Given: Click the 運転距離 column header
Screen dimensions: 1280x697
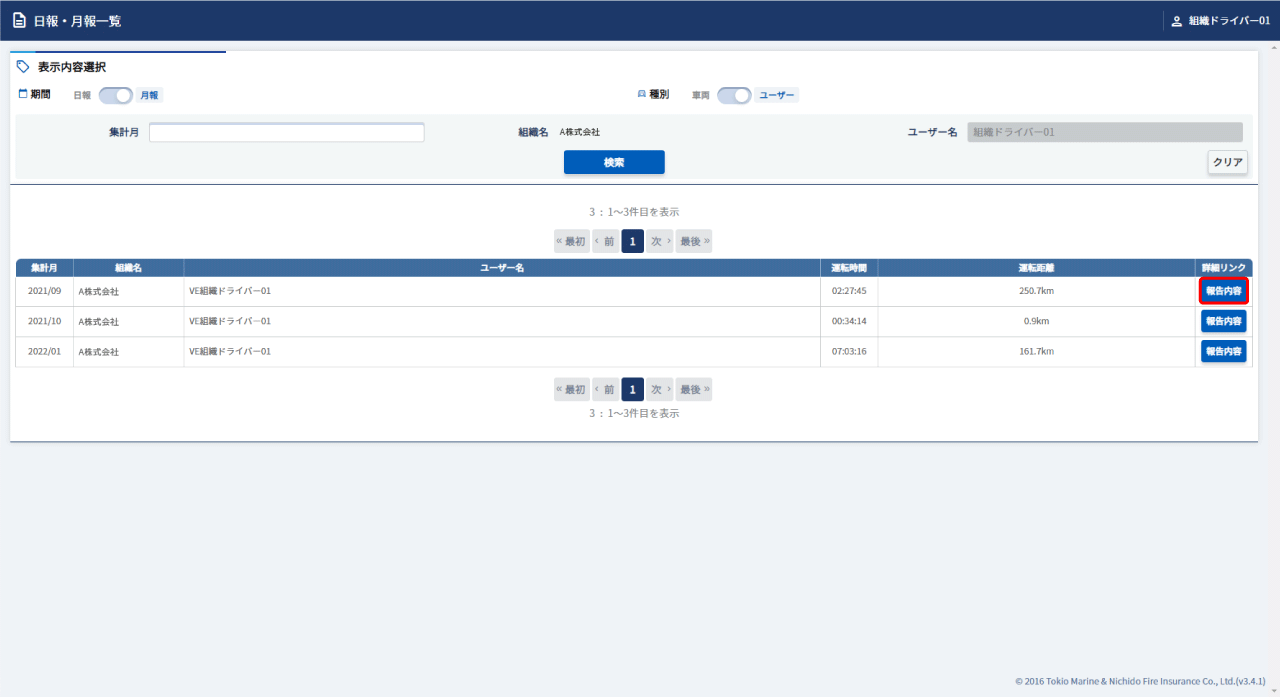Looking at the screenshot, I should (1036, 268).
